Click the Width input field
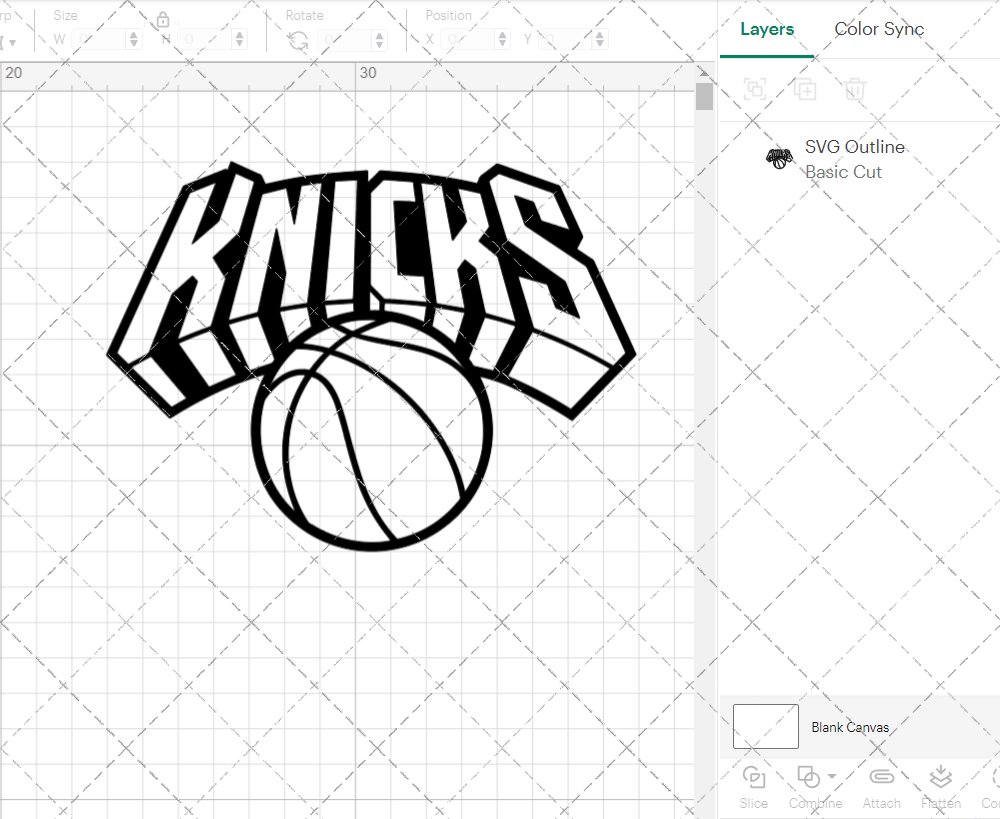Screen dimensions: 1000x819 click(x=100, y=39)
